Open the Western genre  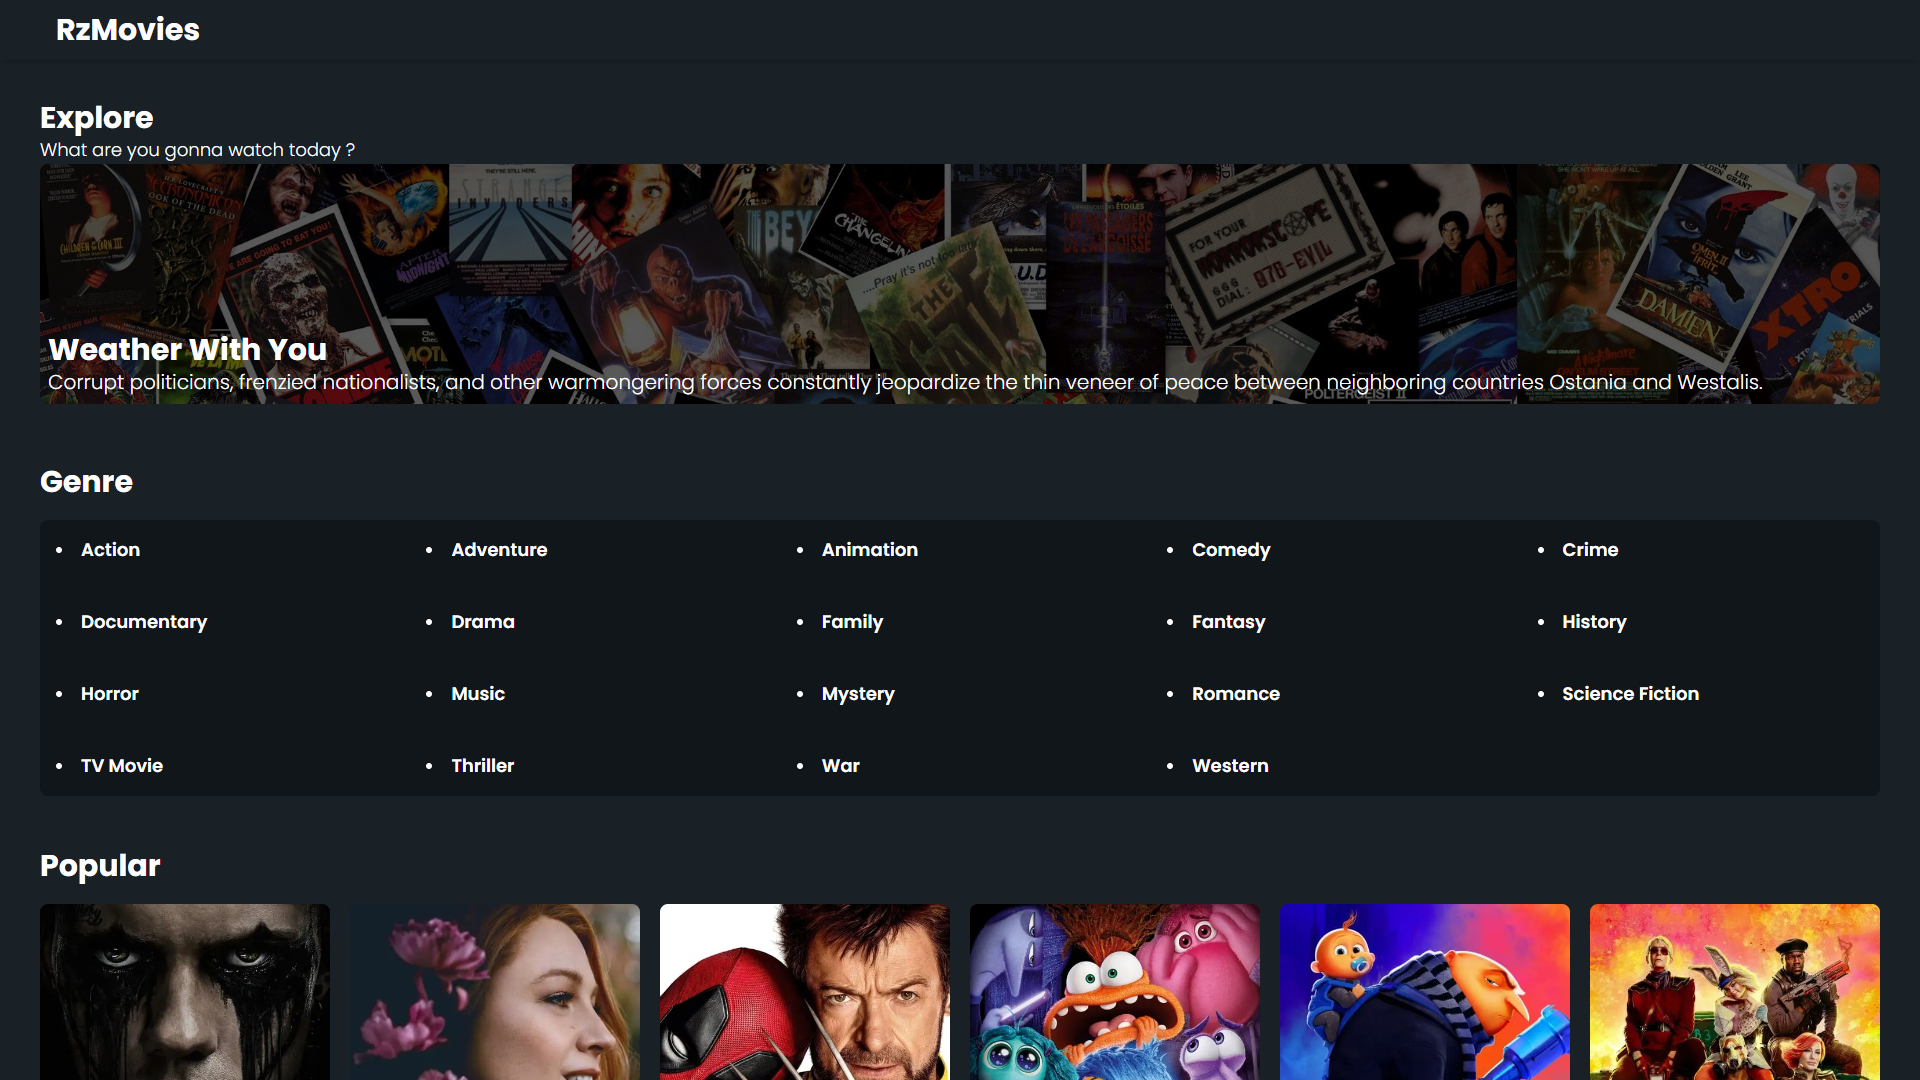pyautogui.click(x=1230, y=765)
